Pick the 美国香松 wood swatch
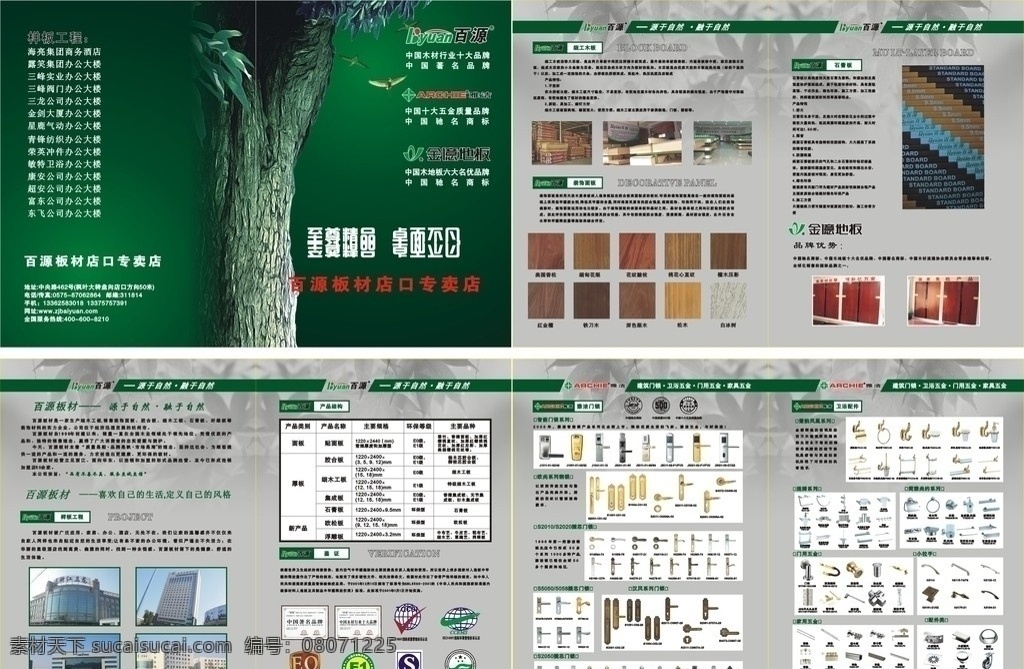 coord(546,251)
